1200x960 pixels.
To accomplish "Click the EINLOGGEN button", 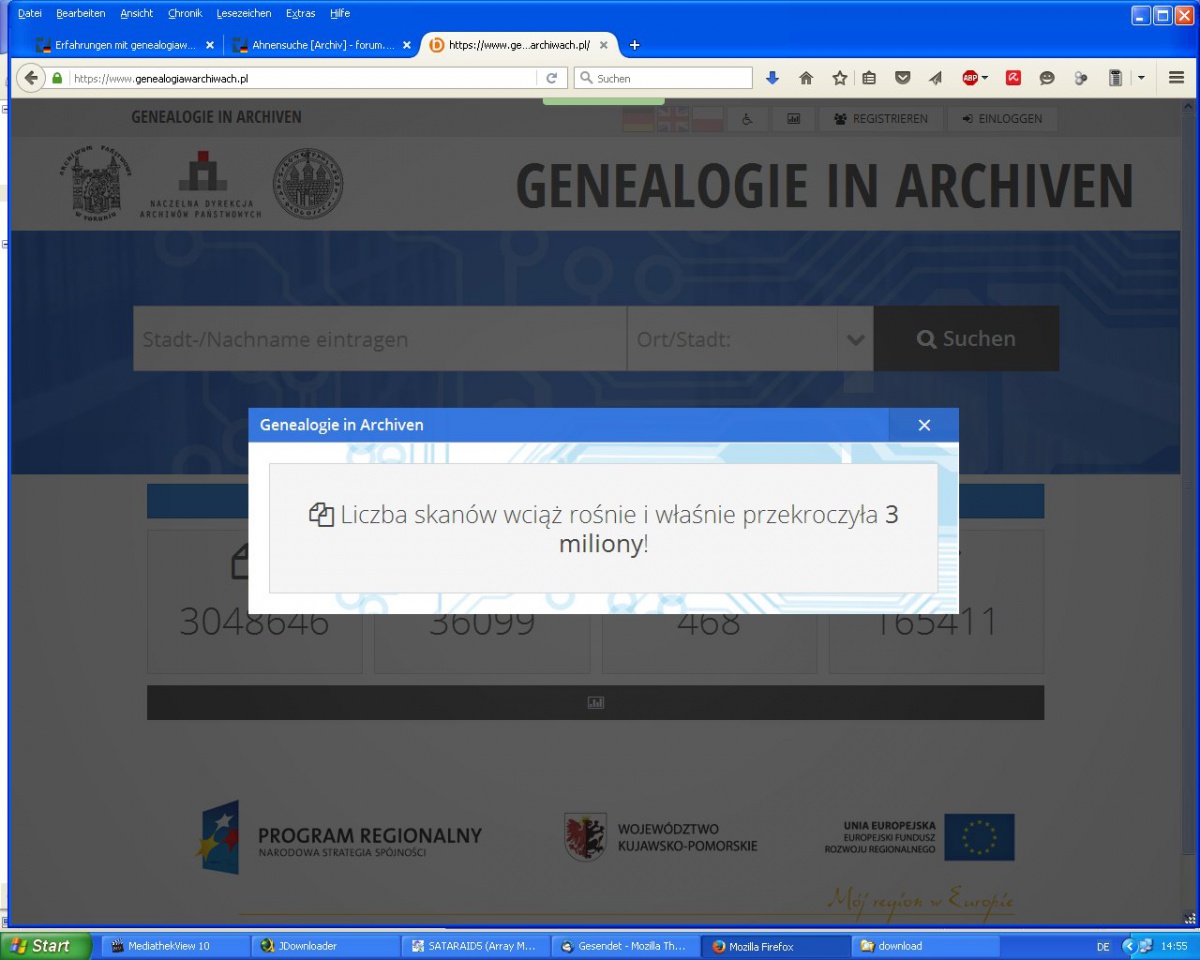I will click(1001, 118).
